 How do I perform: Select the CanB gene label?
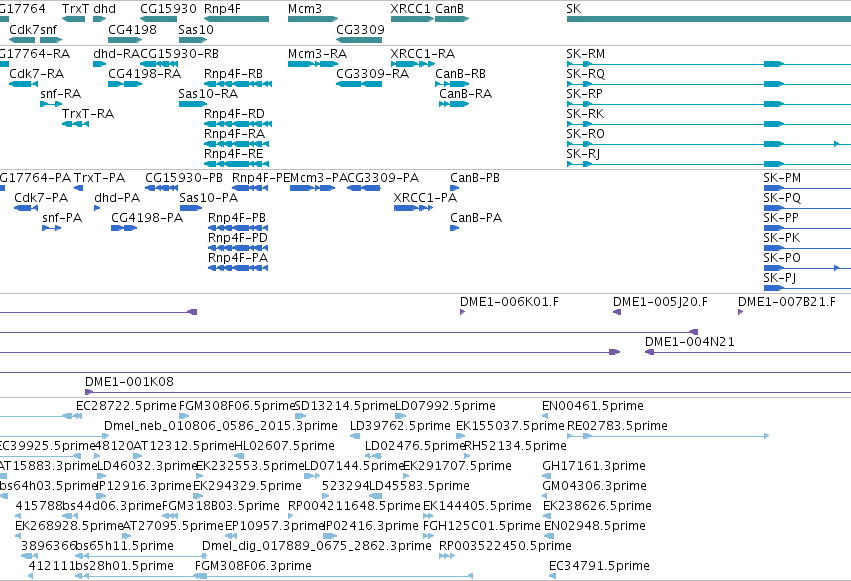tap(449, 9)
